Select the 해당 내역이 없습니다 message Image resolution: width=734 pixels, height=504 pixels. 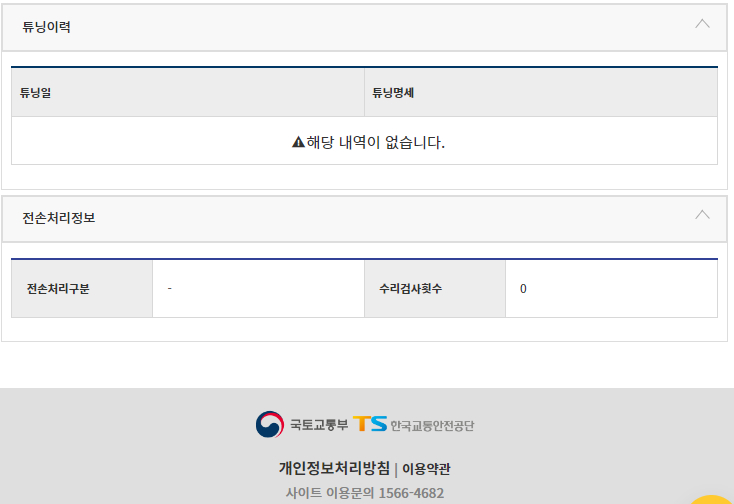coord(375,142)
